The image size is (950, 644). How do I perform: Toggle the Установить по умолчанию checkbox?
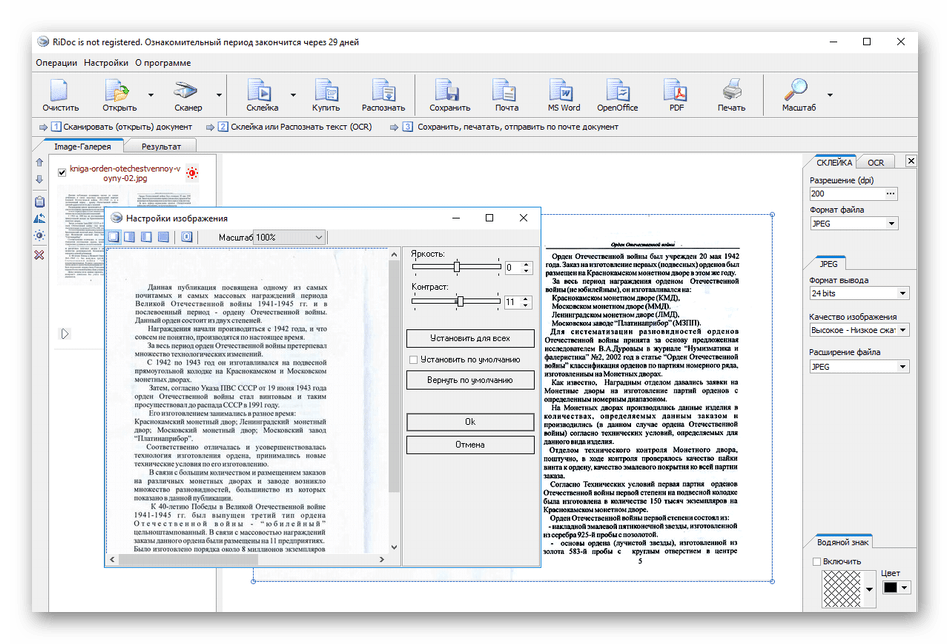(413, 360)
